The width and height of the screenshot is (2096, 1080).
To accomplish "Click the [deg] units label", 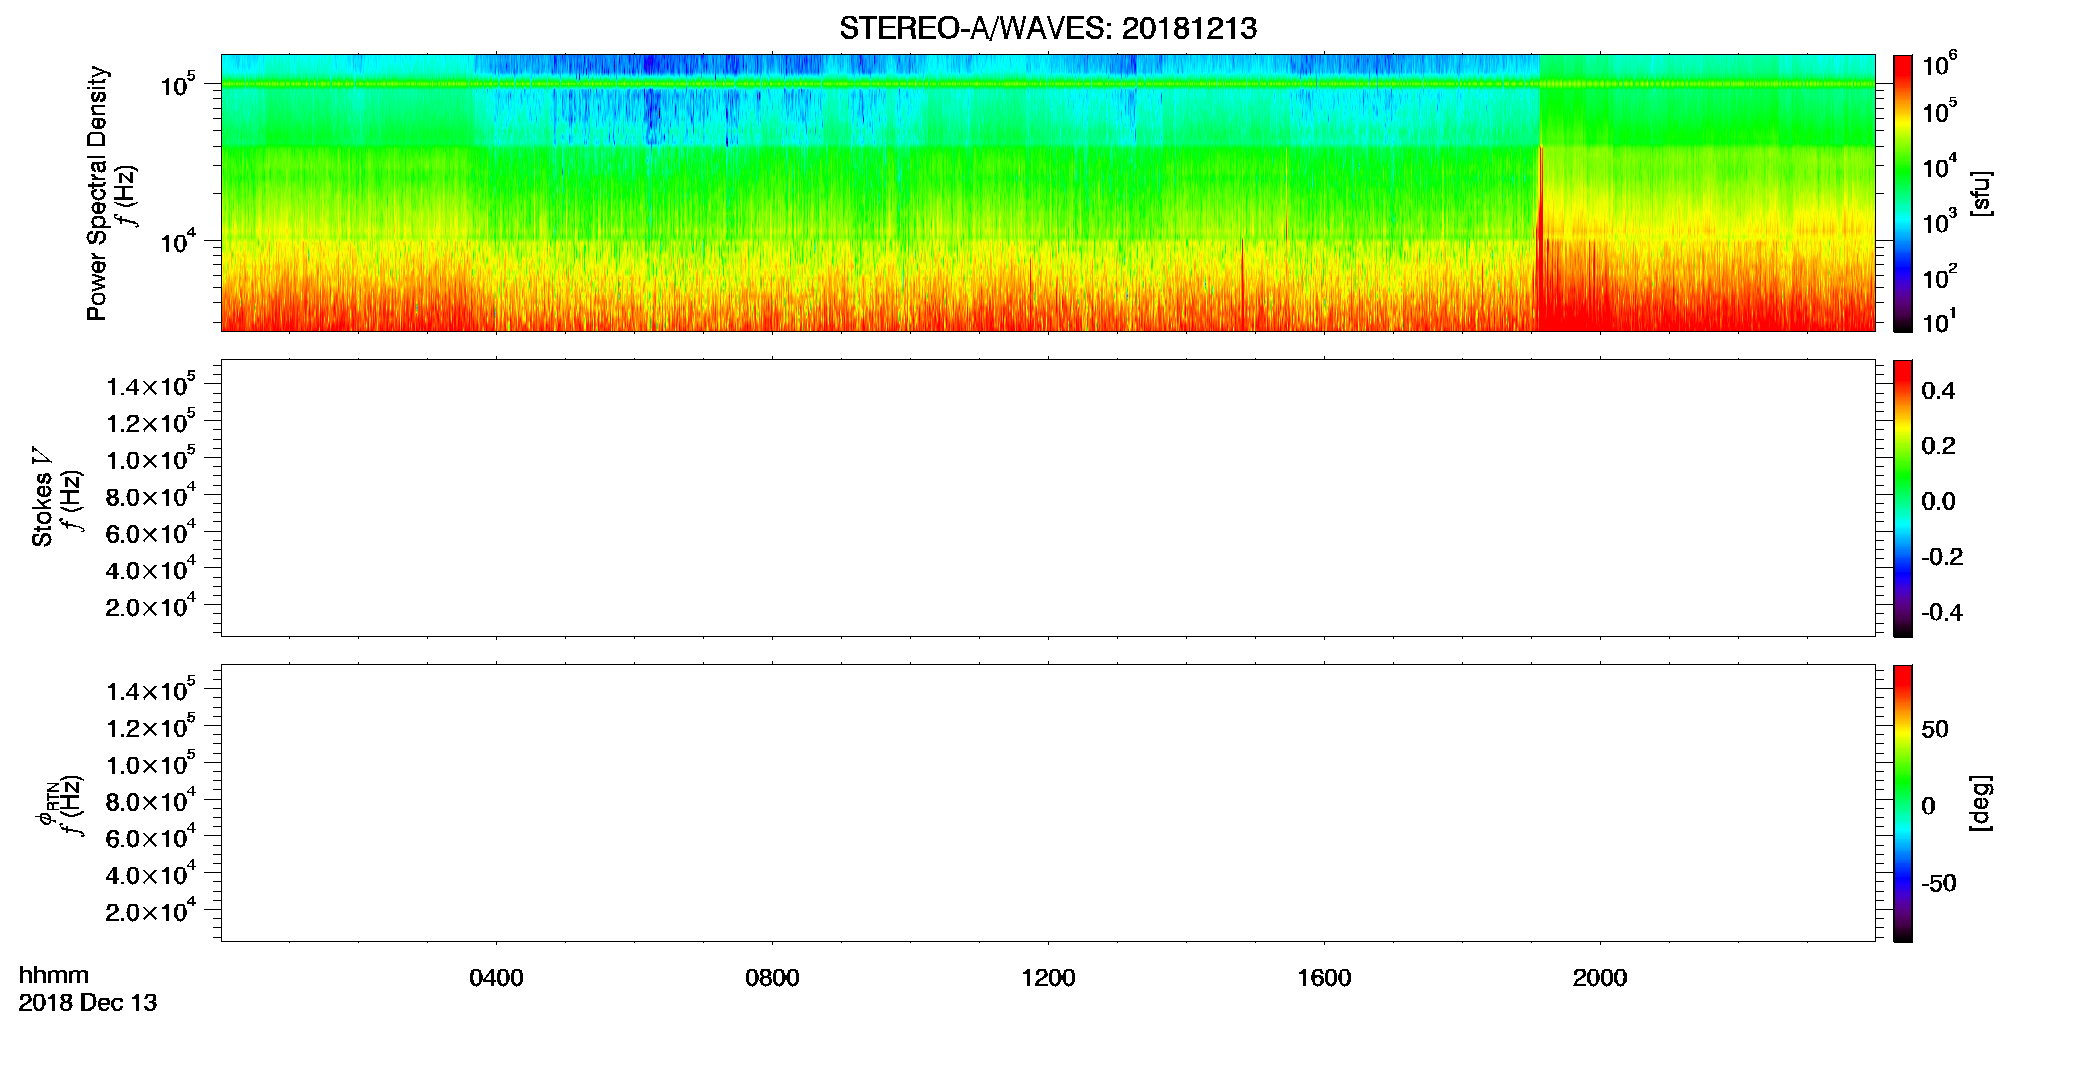I will coord(1981,803).
